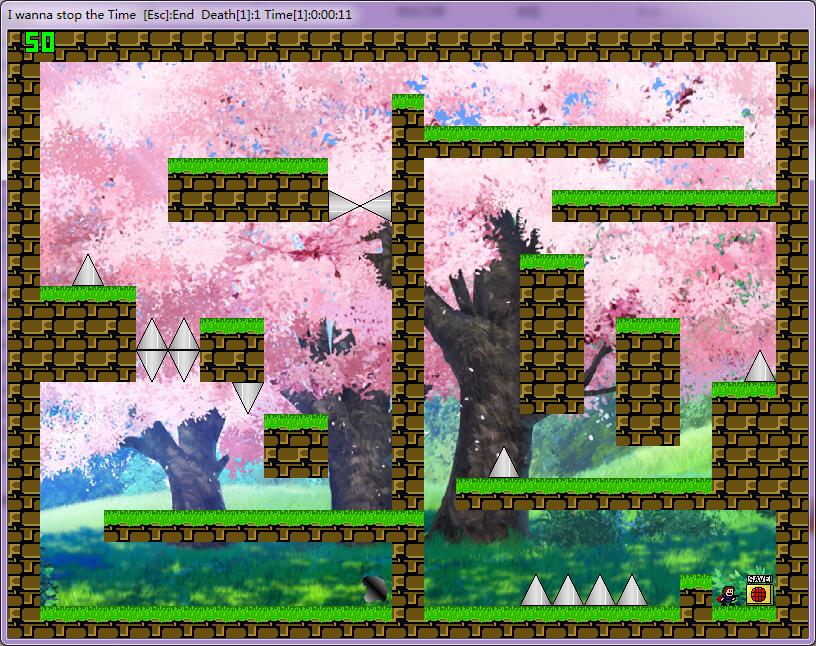Viewport: 816px width, 646px height.
Task: Click the right upward spike in the diamond spike cluster
Action: pyautogui.click(x=184, y=334)
